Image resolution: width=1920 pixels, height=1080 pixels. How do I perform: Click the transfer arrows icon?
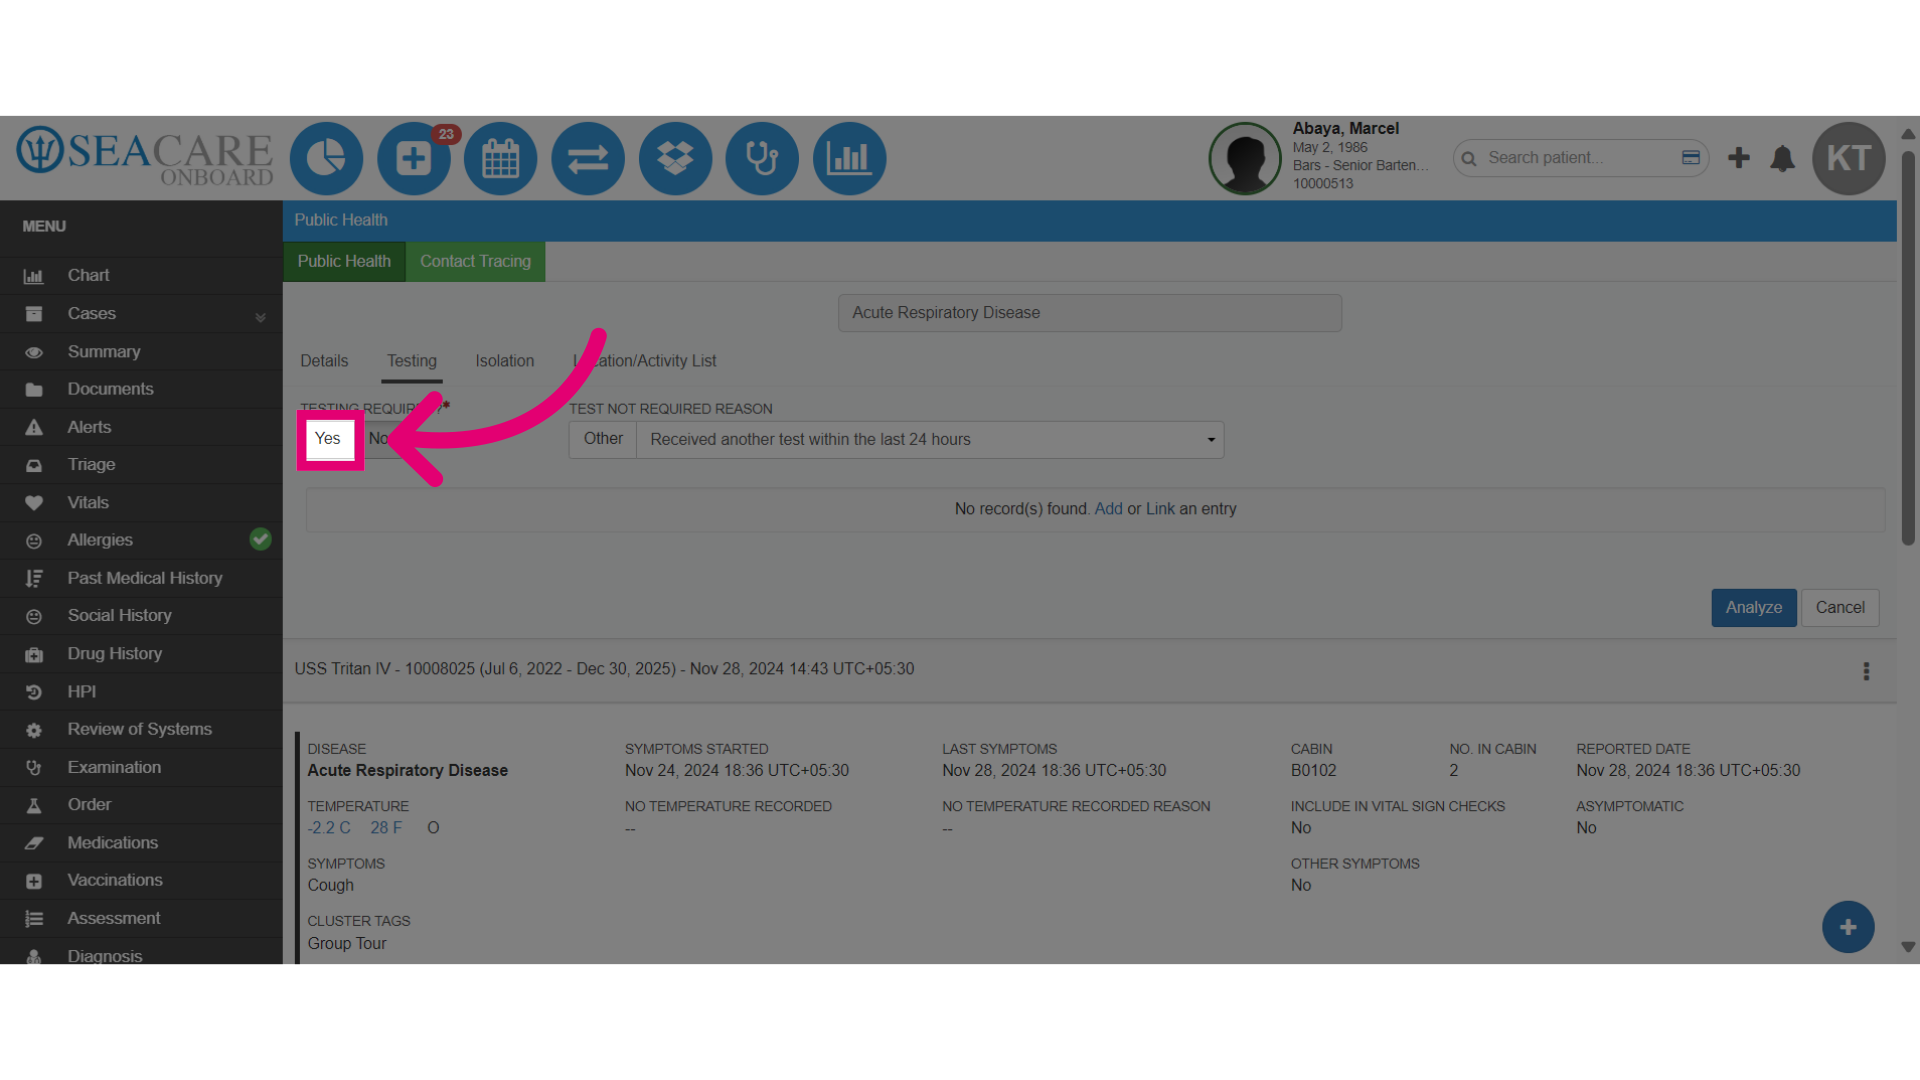[x=588, y=158]
